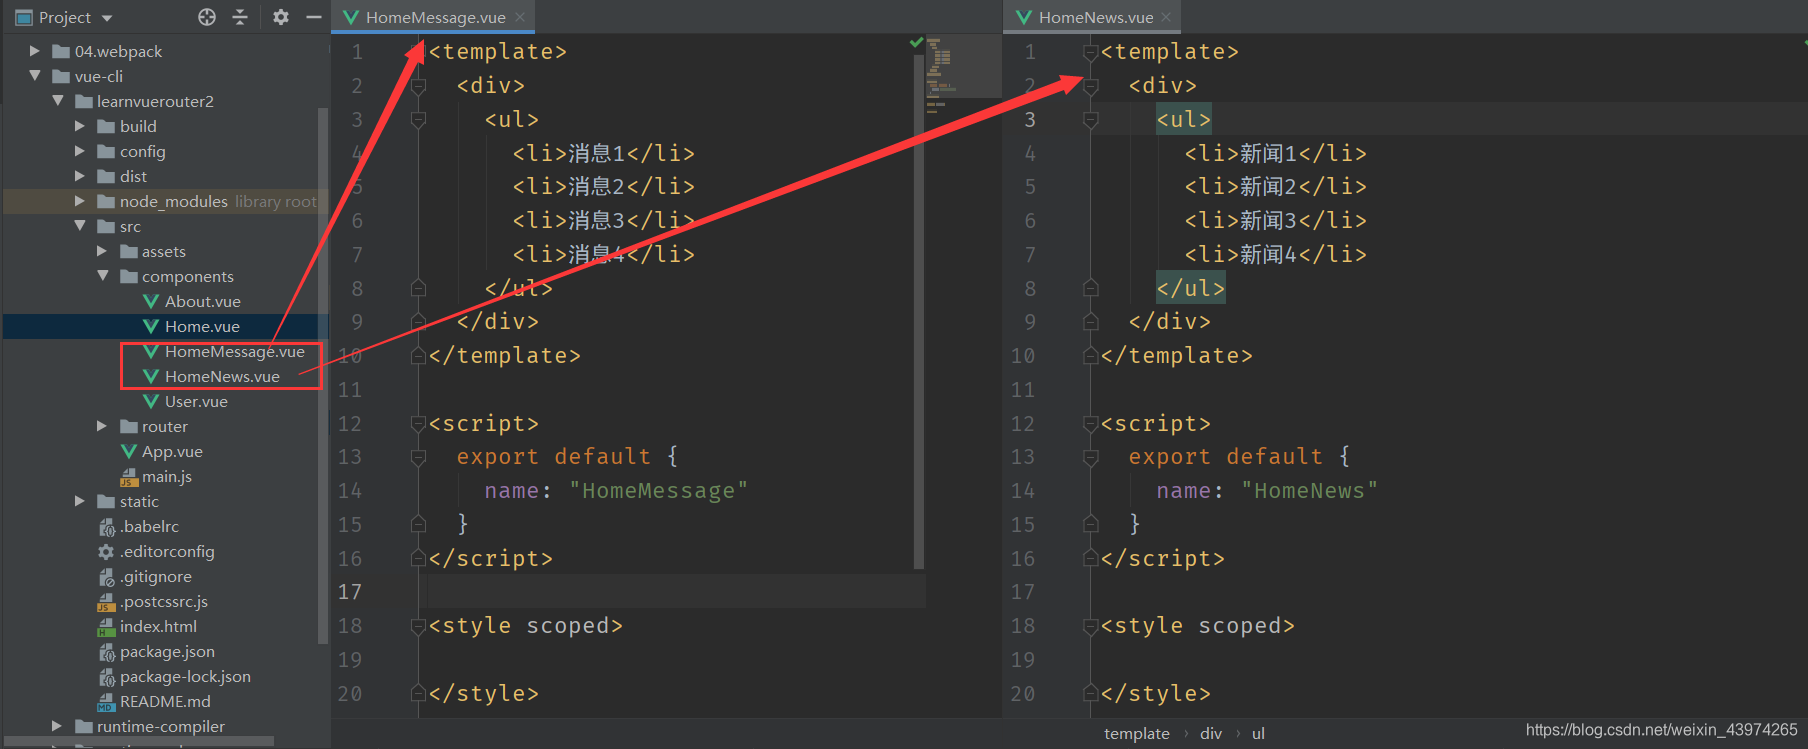Image resolution: width=1808 pixels, height=749 pixels.
Task: Click the Vue icon beside App.vue
Action: [128, 451]
